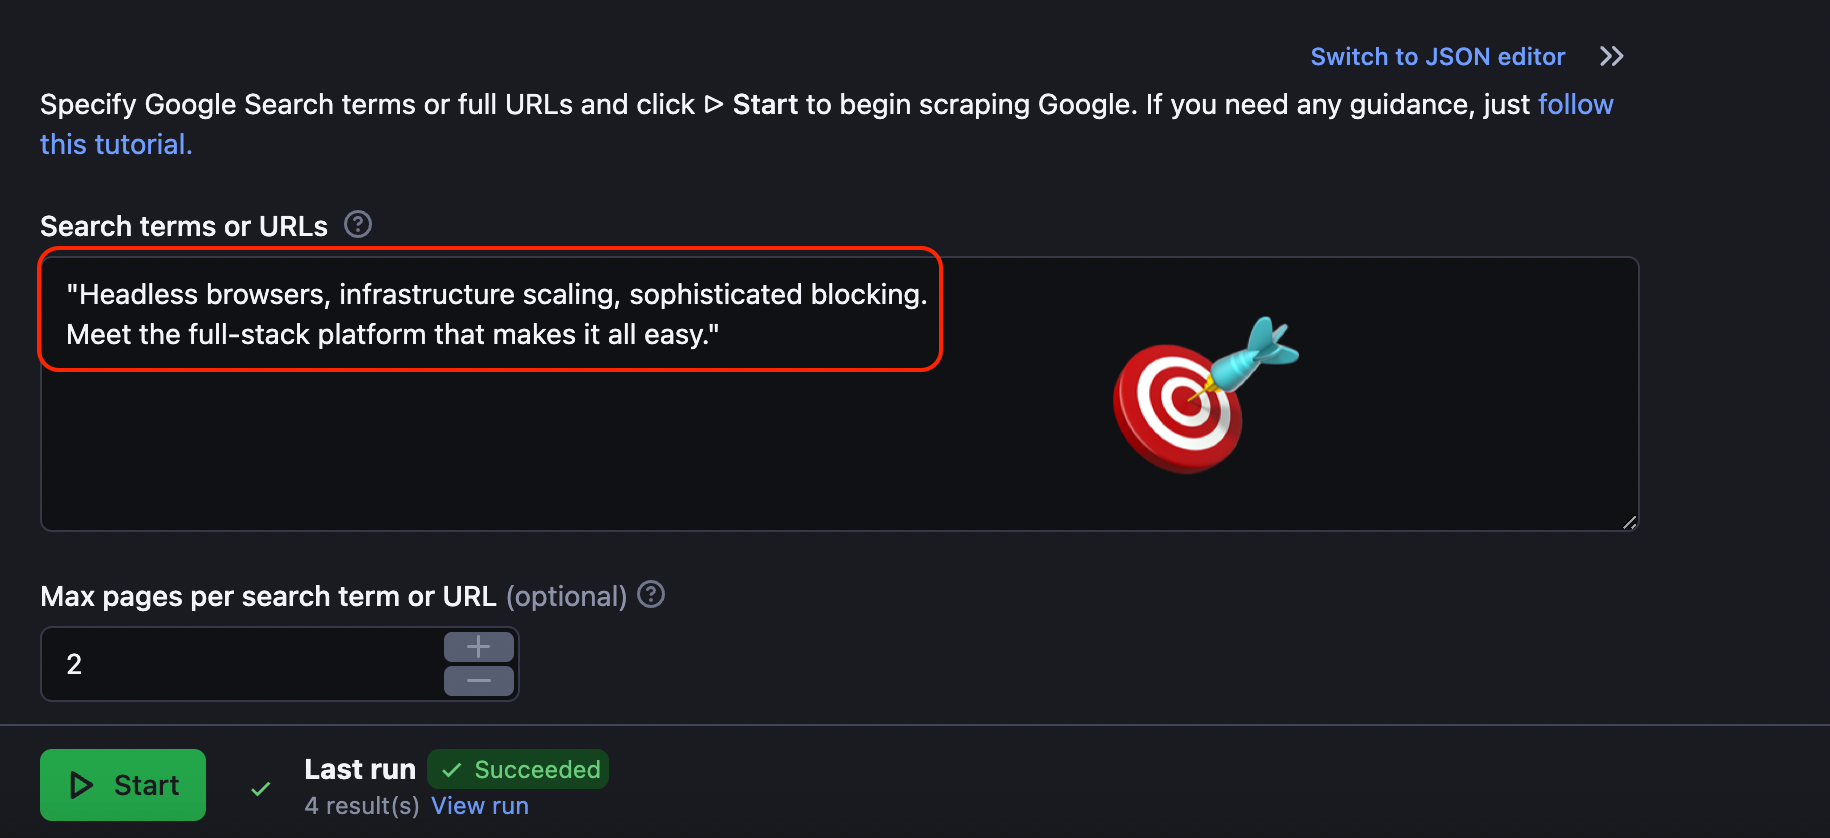Open the JSON editor via Switch to JSON editor
Viewport: 1830px width, 838px height.
pyautogui.click(x=1437, y=56)
